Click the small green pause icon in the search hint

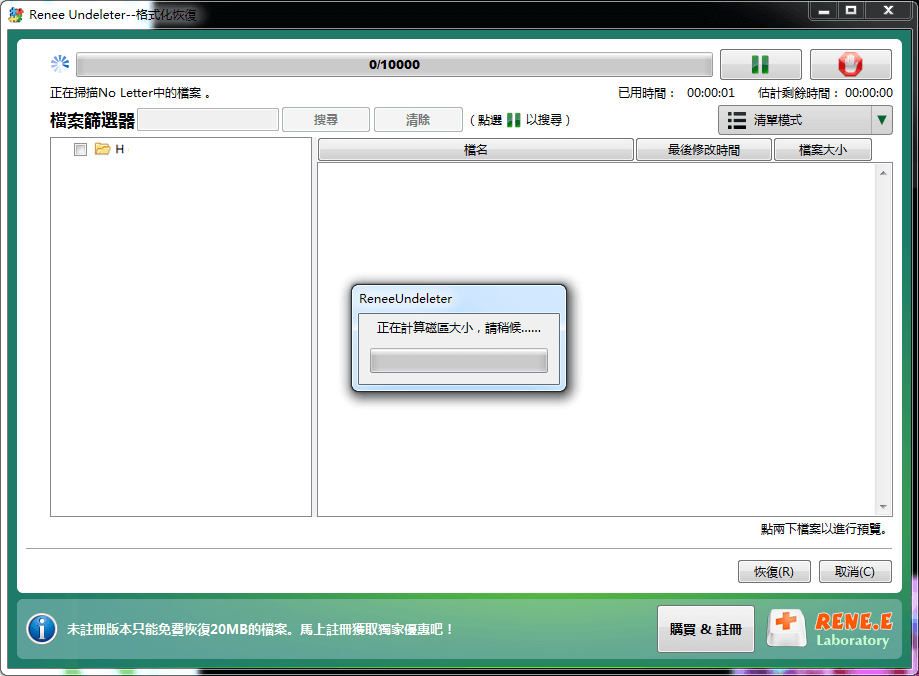513,120
